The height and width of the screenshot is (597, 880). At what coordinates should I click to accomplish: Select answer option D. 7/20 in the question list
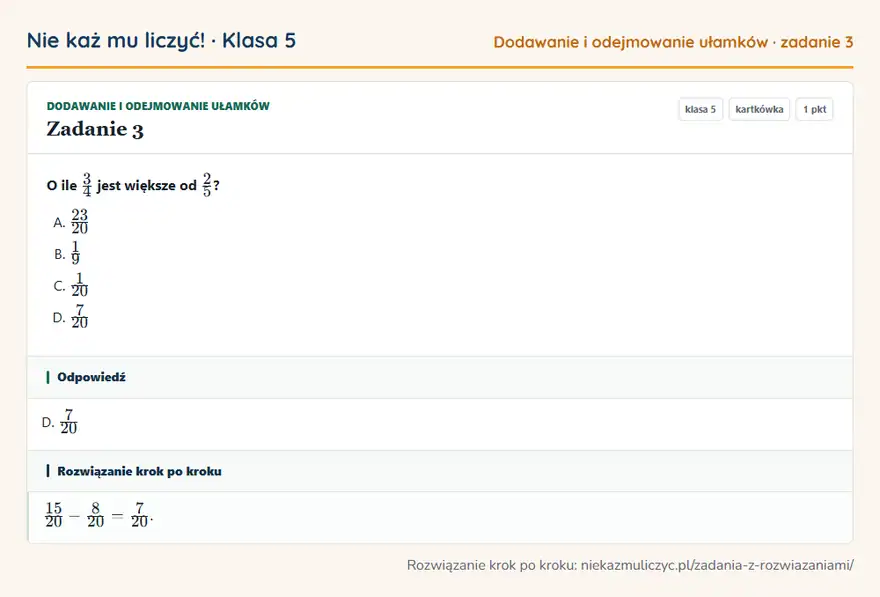point(71,316)
